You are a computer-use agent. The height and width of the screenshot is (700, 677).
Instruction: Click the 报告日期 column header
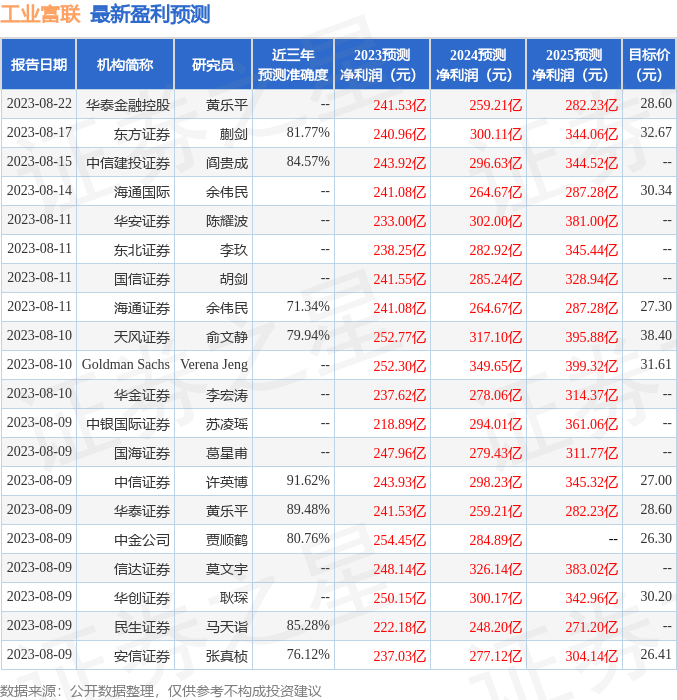[39, 65]
